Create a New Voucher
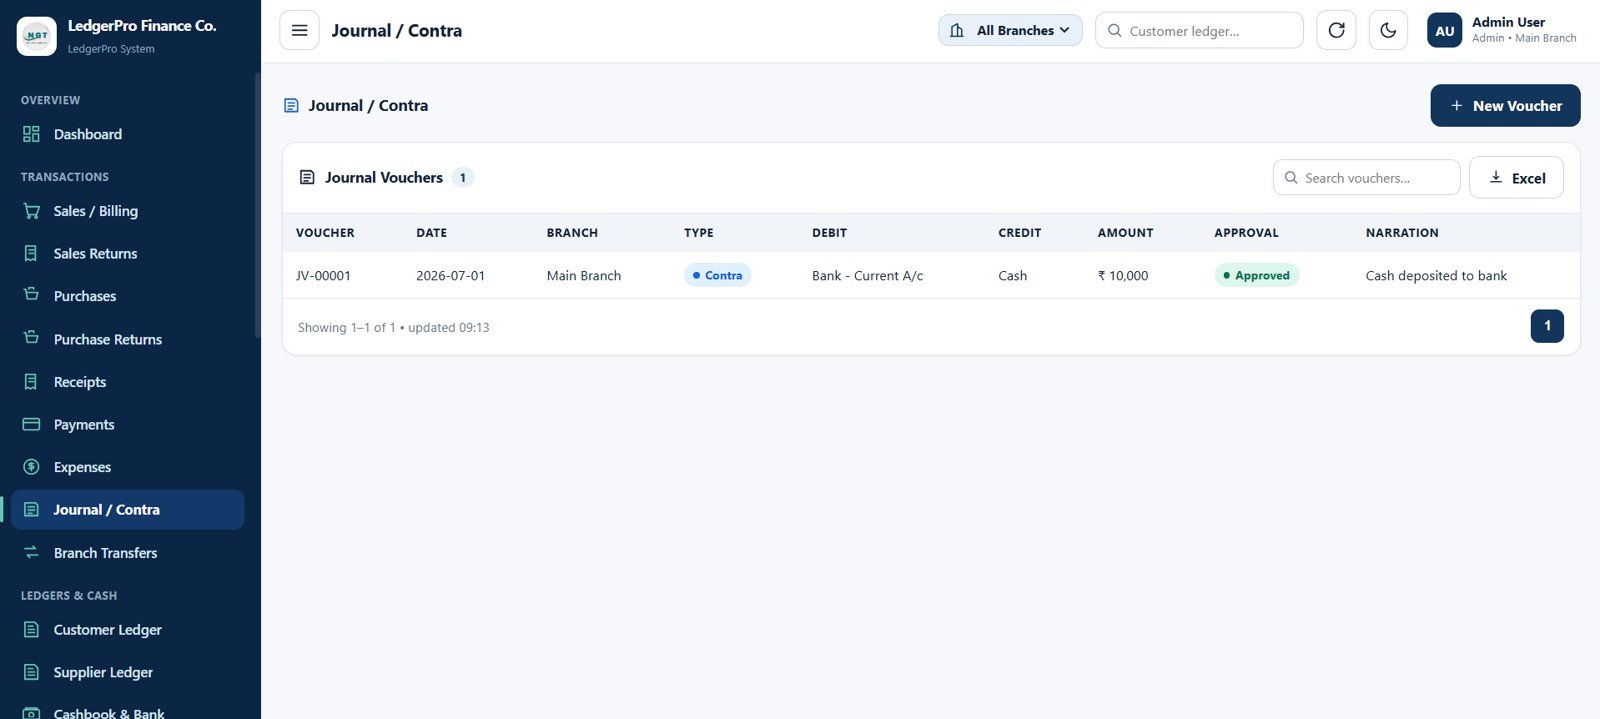The width and height of the screenshot is (1600, 719). [x=1505, y=105]
